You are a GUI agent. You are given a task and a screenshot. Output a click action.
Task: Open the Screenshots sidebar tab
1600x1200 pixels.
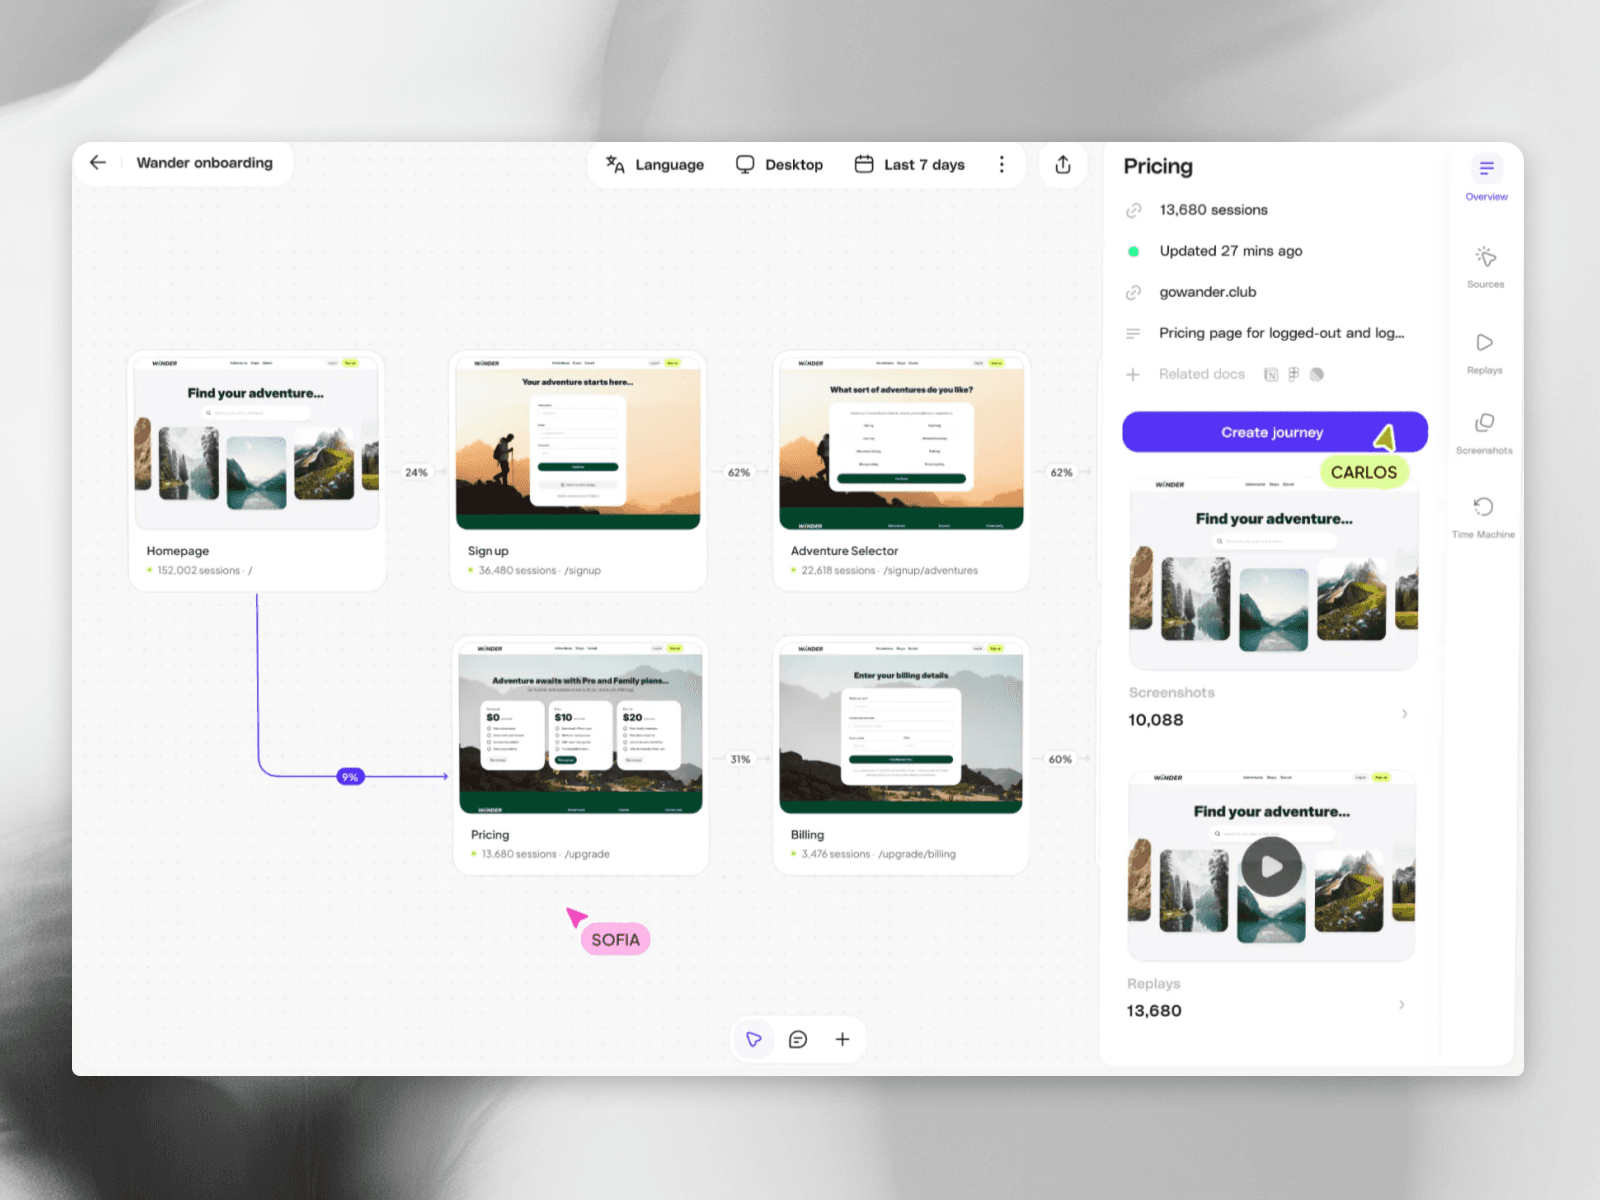tap(1484, 434)
